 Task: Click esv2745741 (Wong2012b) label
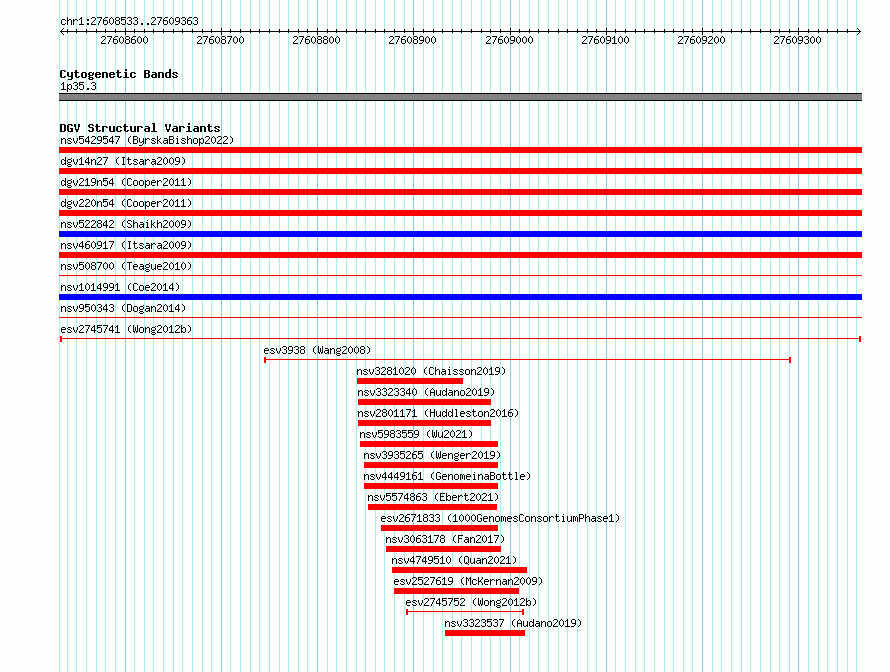pos(126,329)
